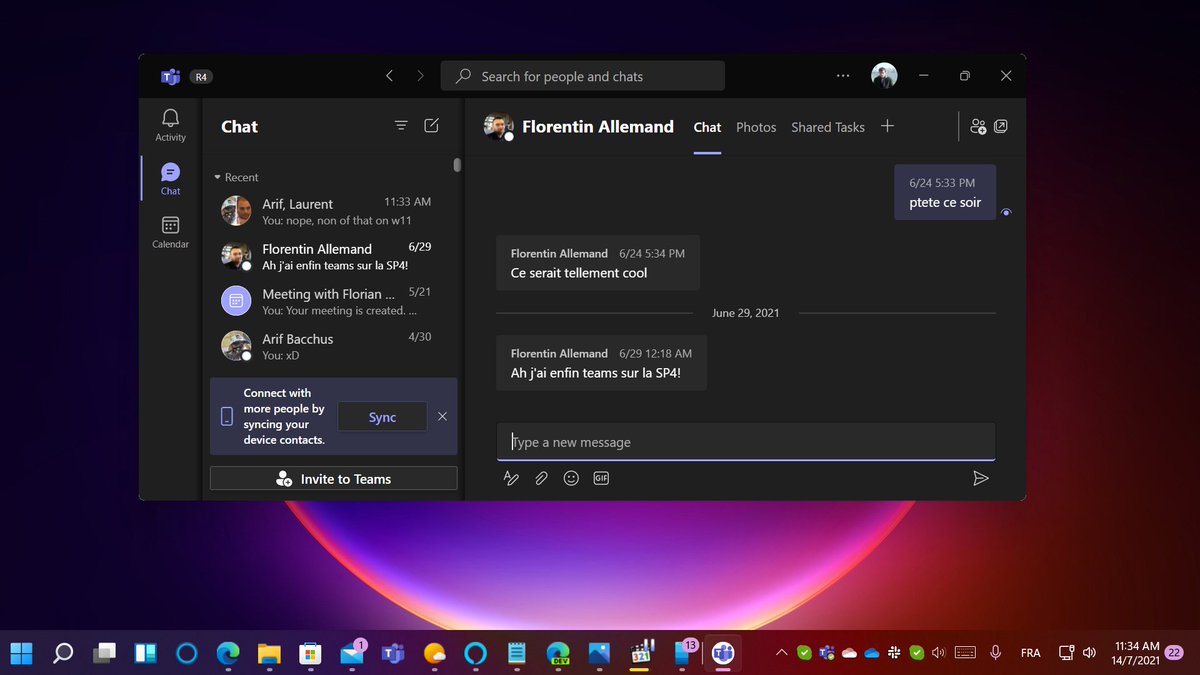Click the Teams logo in the title bar
The image size is (1200, 675).
(x=170, y=76)
